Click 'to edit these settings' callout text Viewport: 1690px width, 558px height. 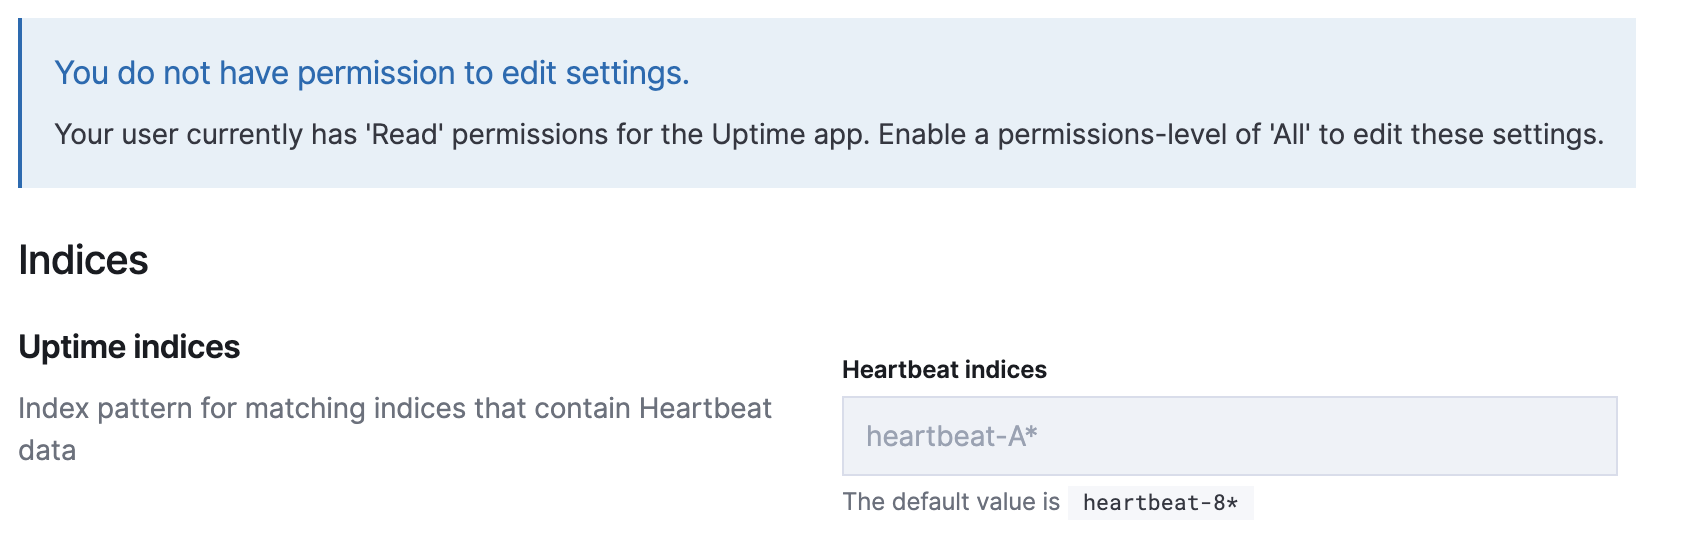tap(1460, 135)
